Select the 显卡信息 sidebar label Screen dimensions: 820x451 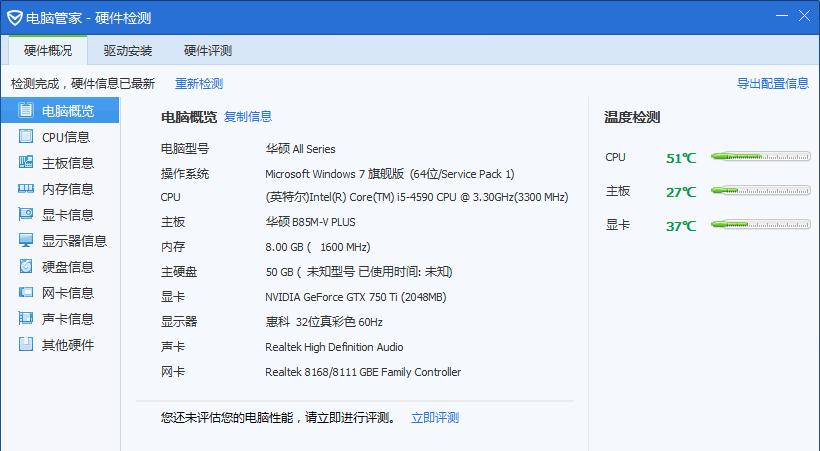click(x=68, y=215)
